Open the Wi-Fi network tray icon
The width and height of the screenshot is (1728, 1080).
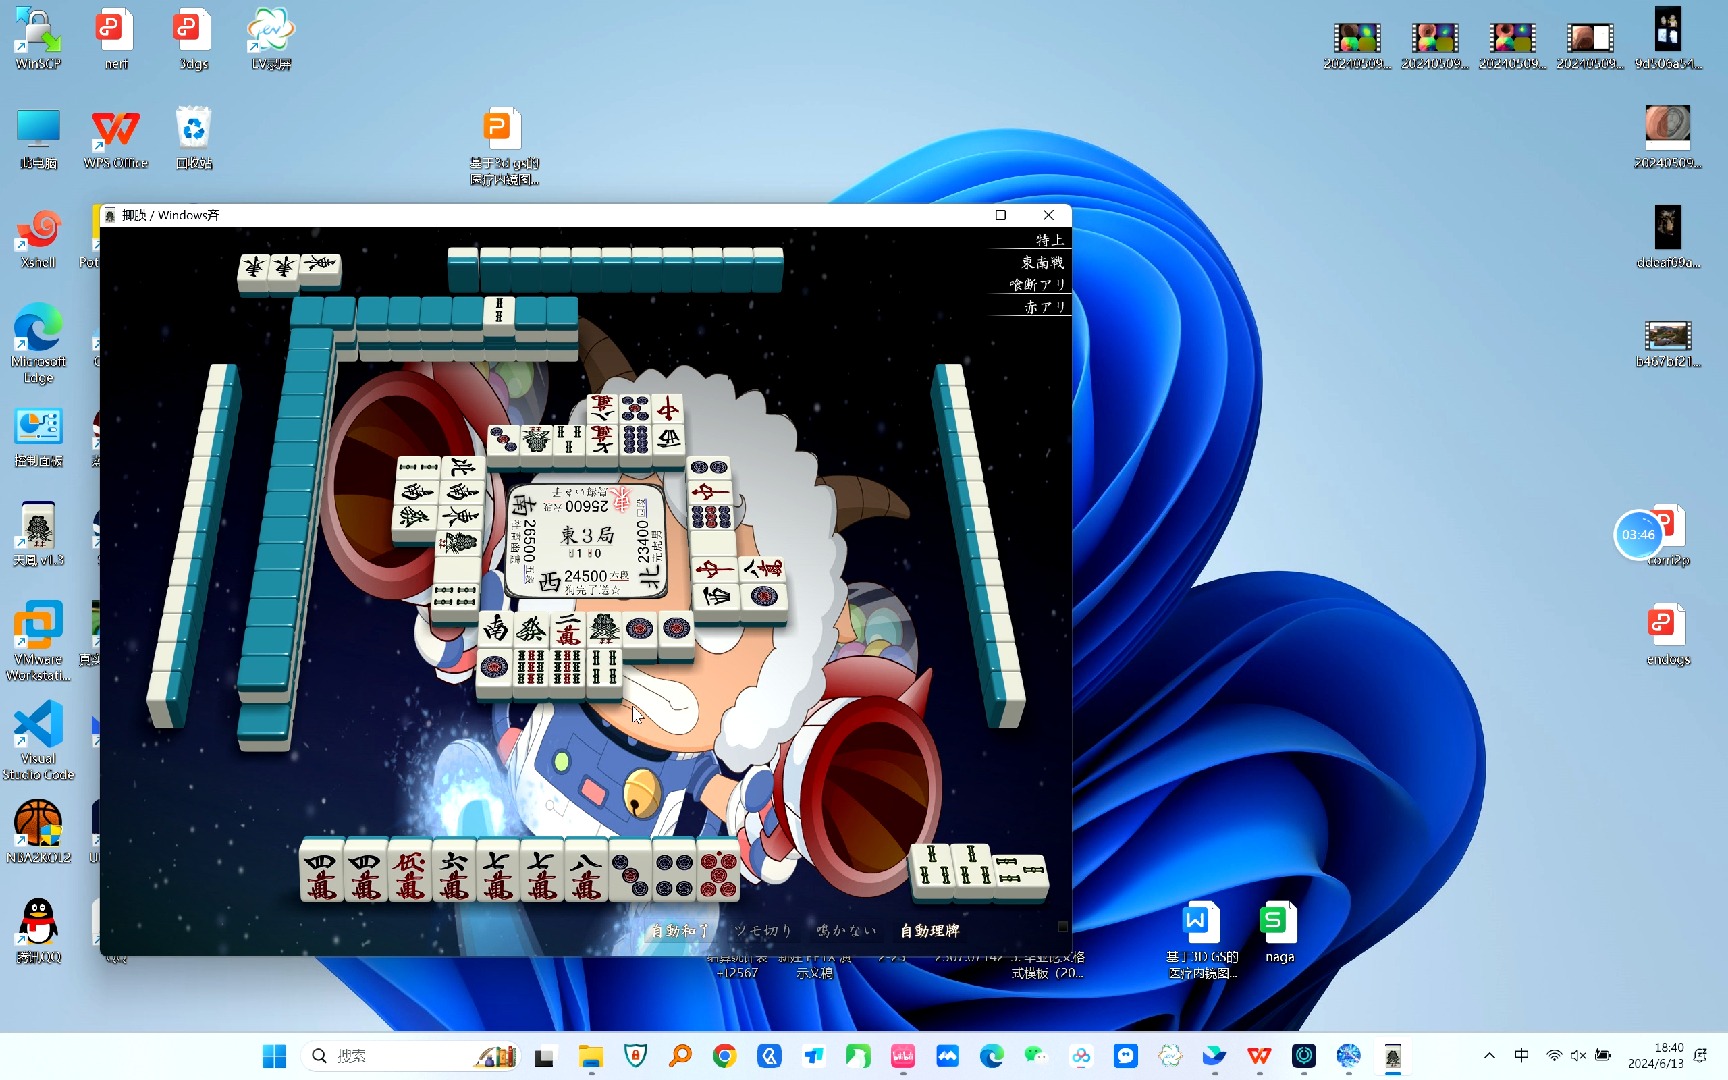(1554, 1056)
